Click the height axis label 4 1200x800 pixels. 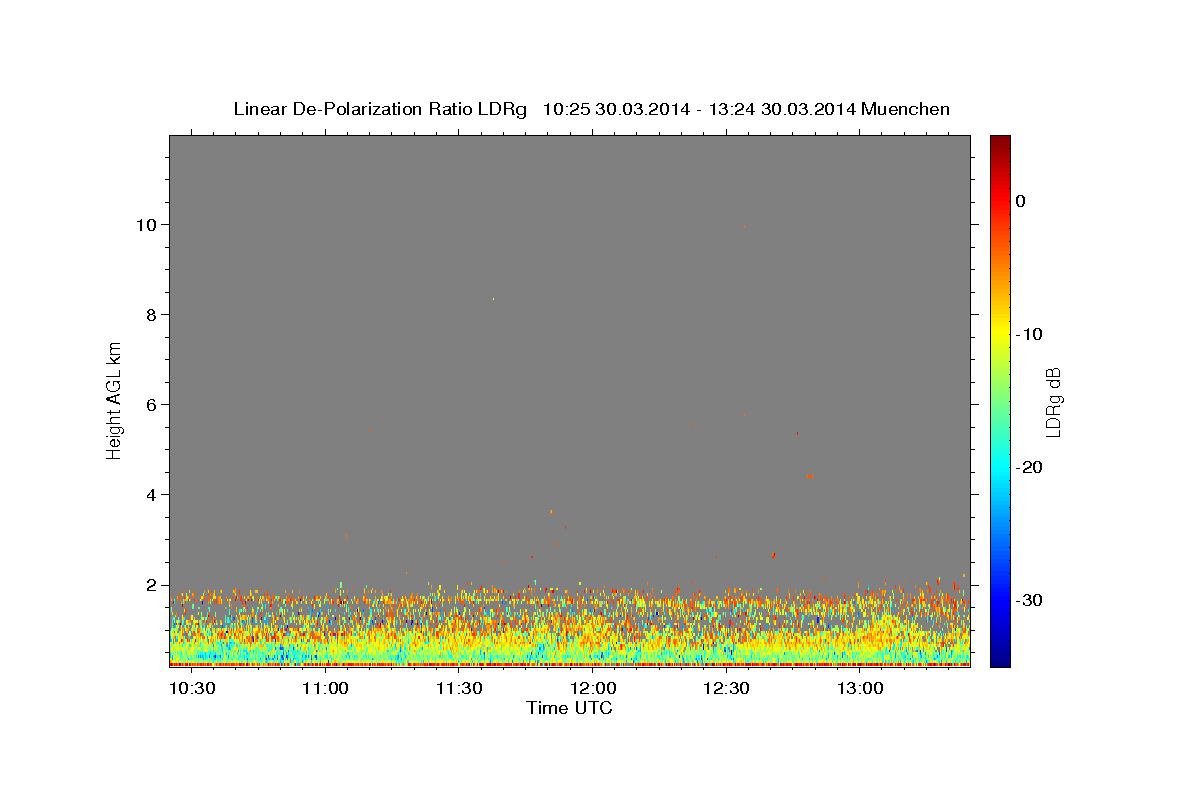point(153,495)
